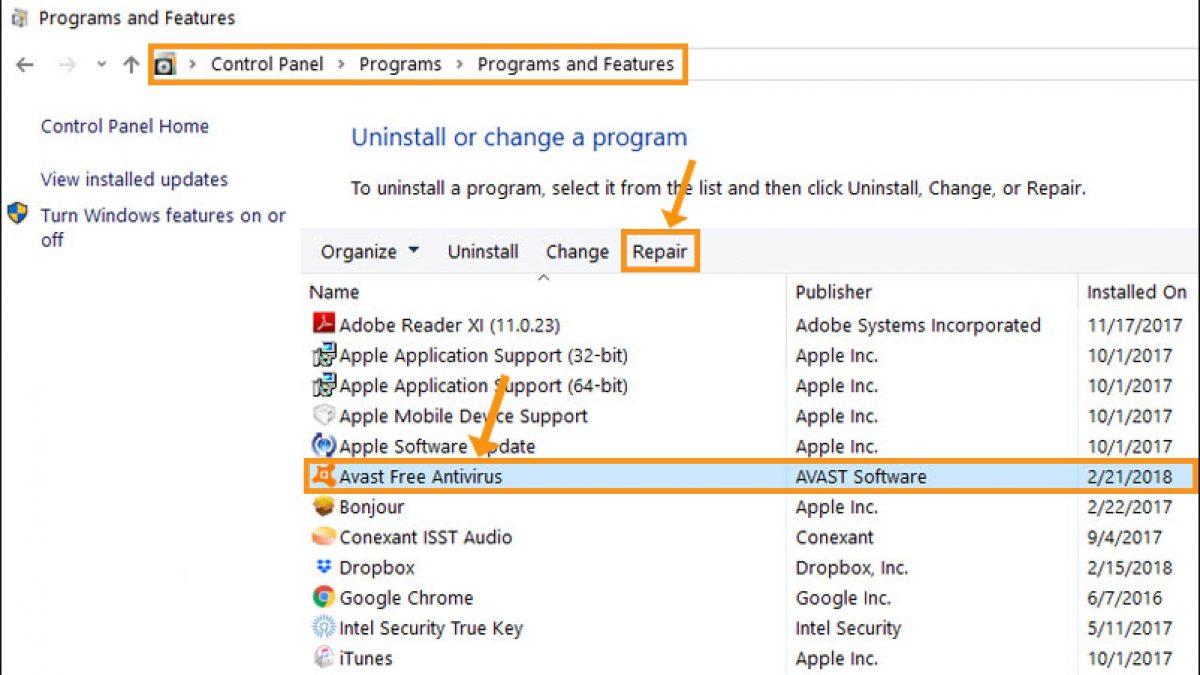Click the Google Chrome program icon
This screenshot has width=1200, height=675.
tap(323, 598)
